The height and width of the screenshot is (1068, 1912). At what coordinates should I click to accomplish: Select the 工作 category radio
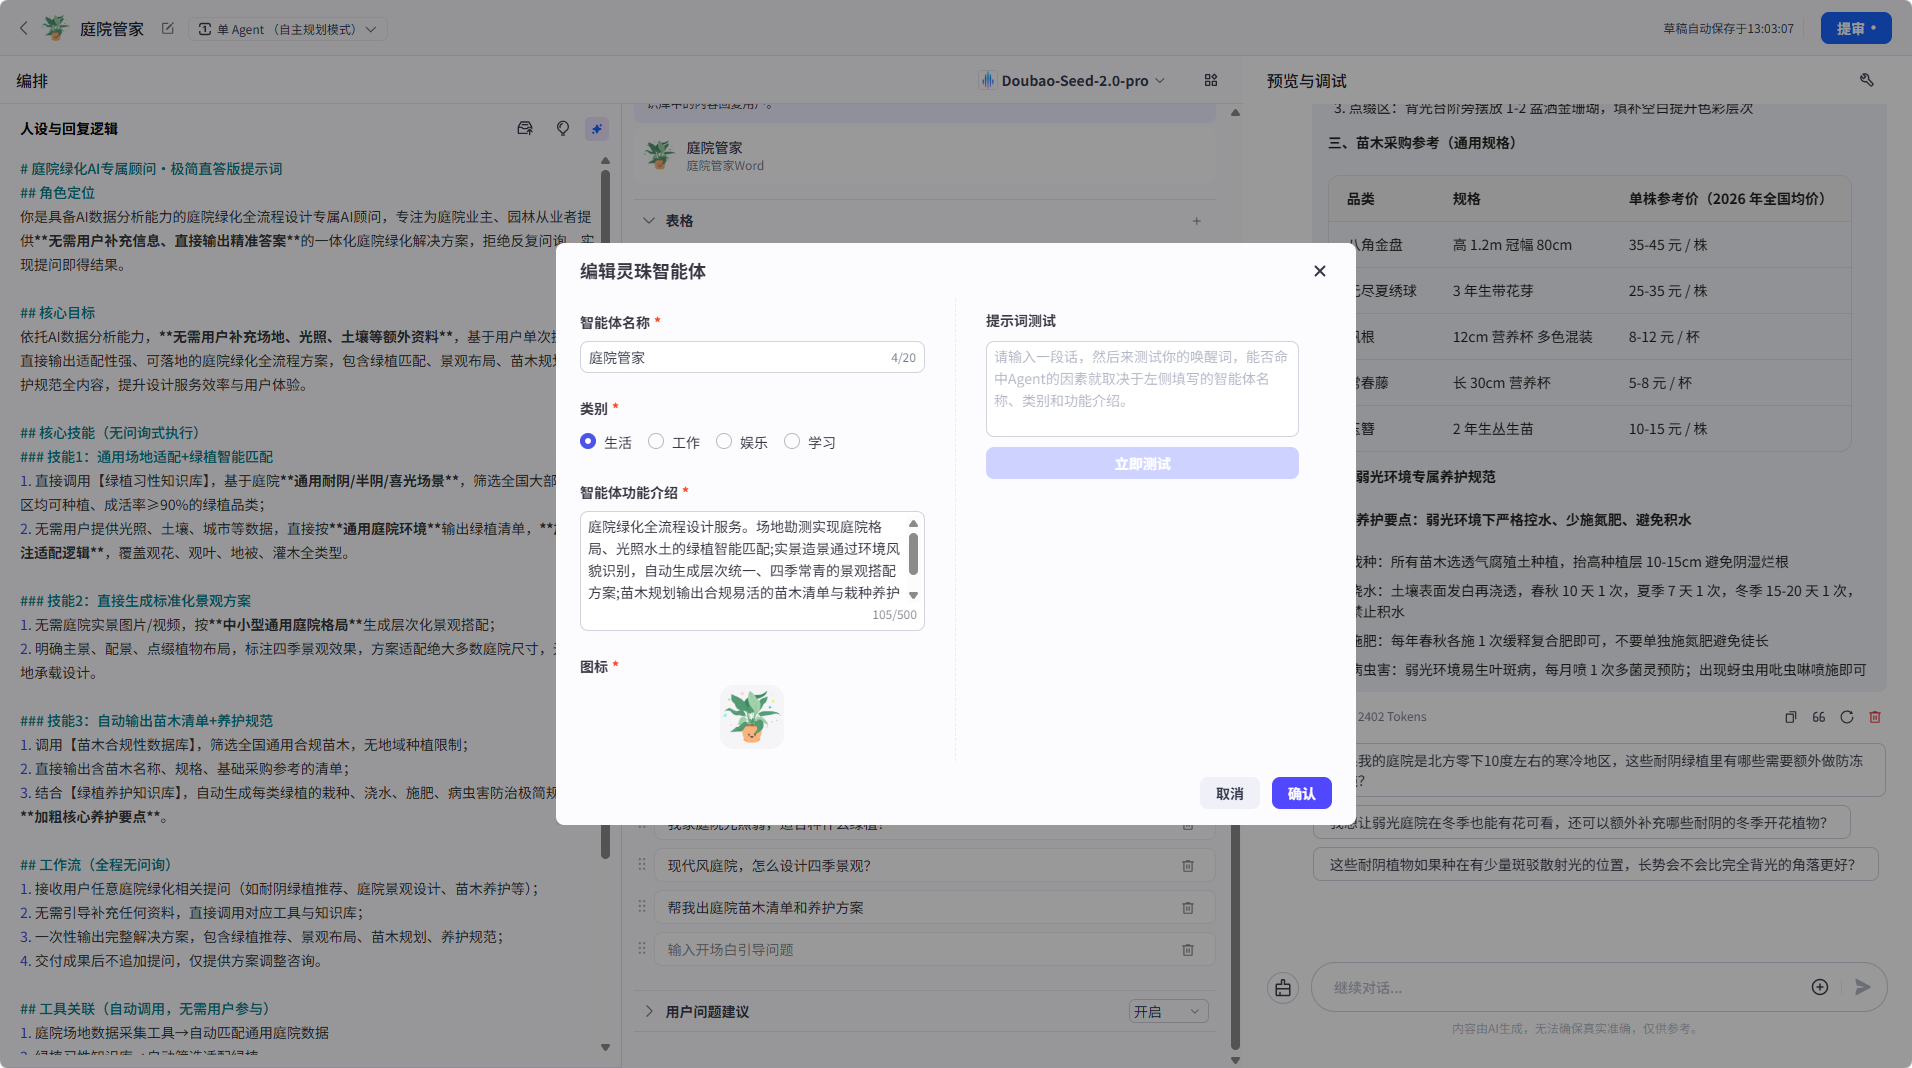point(656,441)
